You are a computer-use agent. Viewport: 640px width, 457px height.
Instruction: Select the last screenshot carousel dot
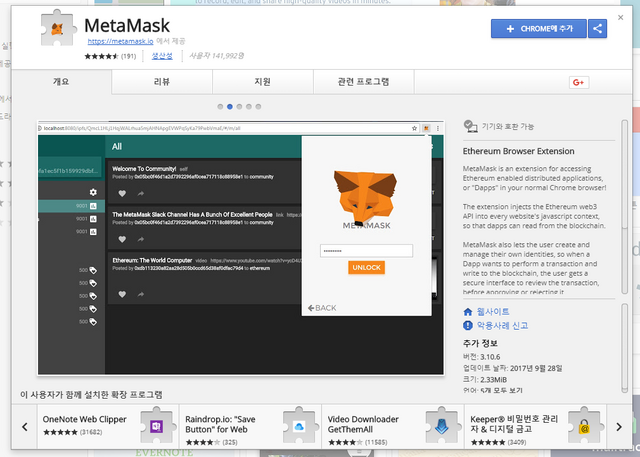(x=259, y=105)
